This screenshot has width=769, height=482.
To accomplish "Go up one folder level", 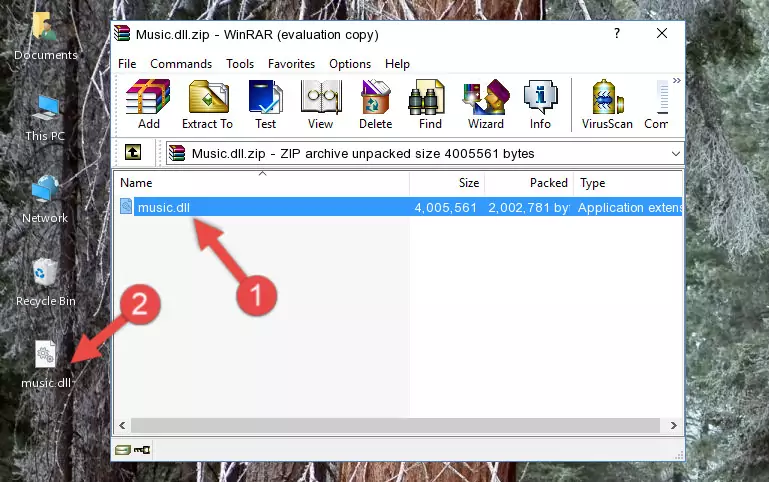I will click(133, 152).
